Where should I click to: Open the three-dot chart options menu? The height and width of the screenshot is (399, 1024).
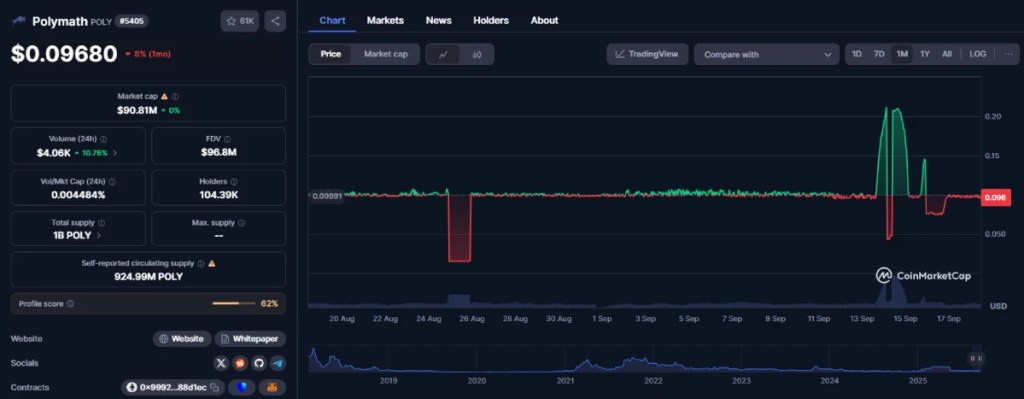(x=1008, y=54)
